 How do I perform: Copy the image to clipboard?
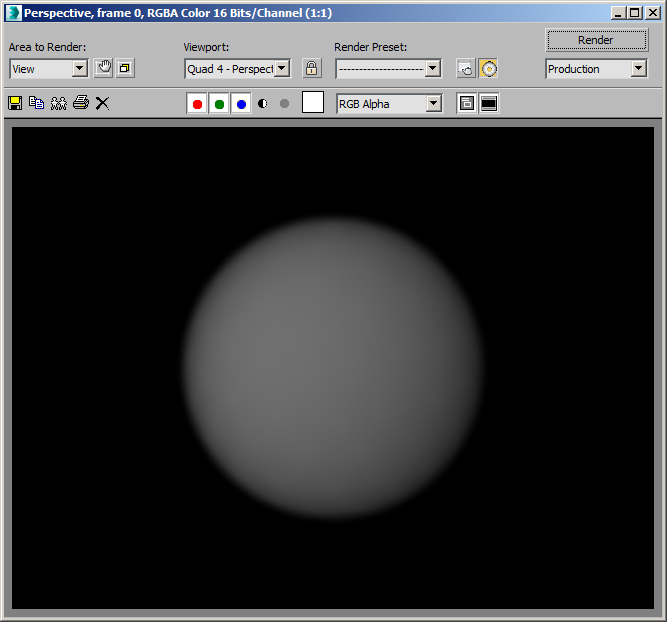click(37, 103)
